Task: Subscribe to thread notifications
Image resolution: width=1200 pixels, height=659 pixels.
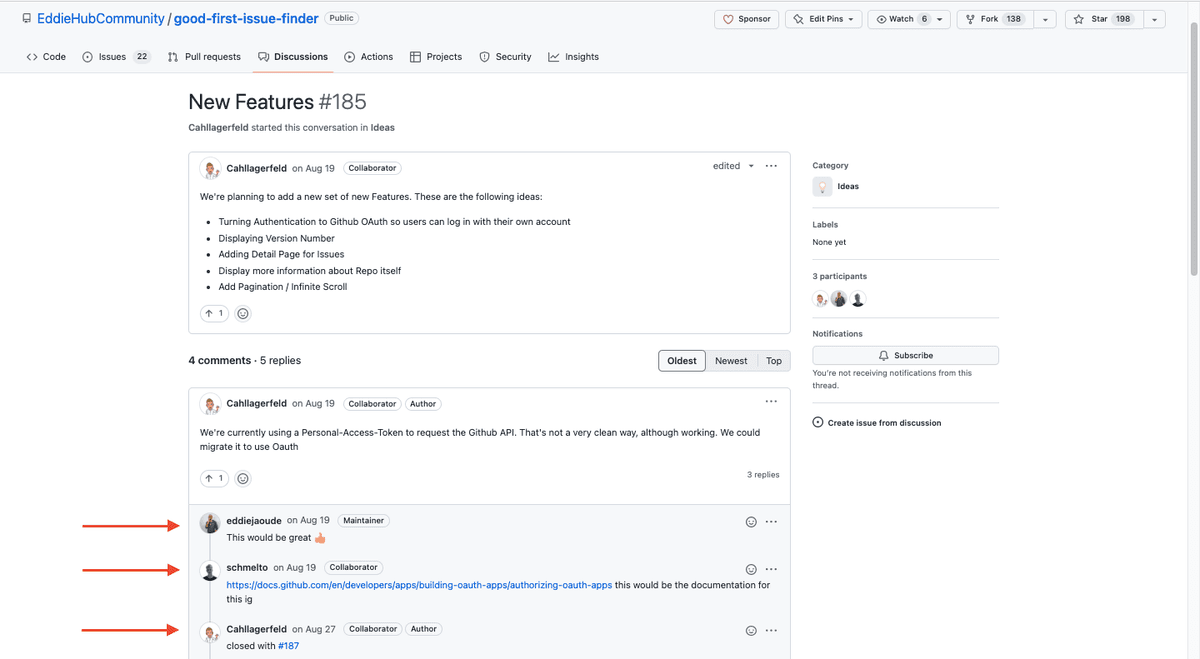Action: 905,355
